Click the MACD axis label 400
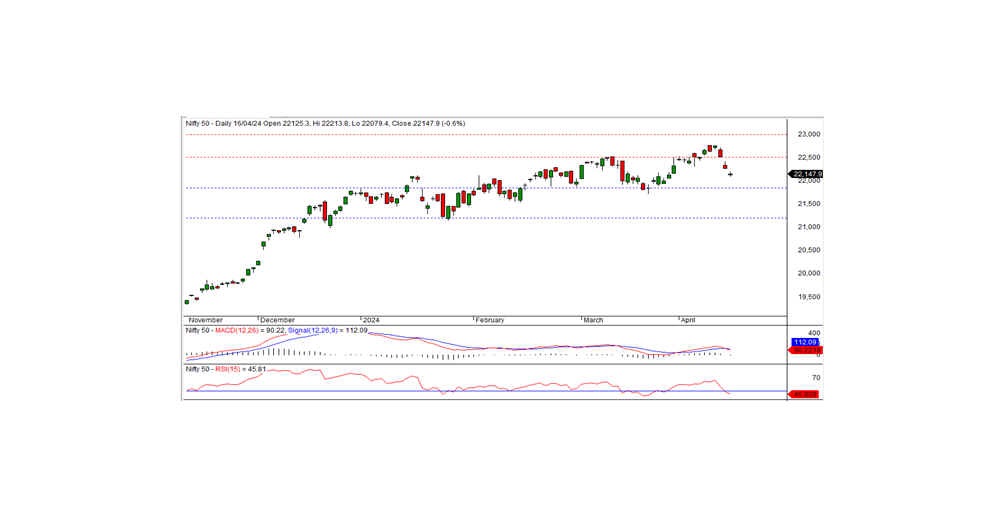This screenshot has height=527, width=996. click(814, 332)
